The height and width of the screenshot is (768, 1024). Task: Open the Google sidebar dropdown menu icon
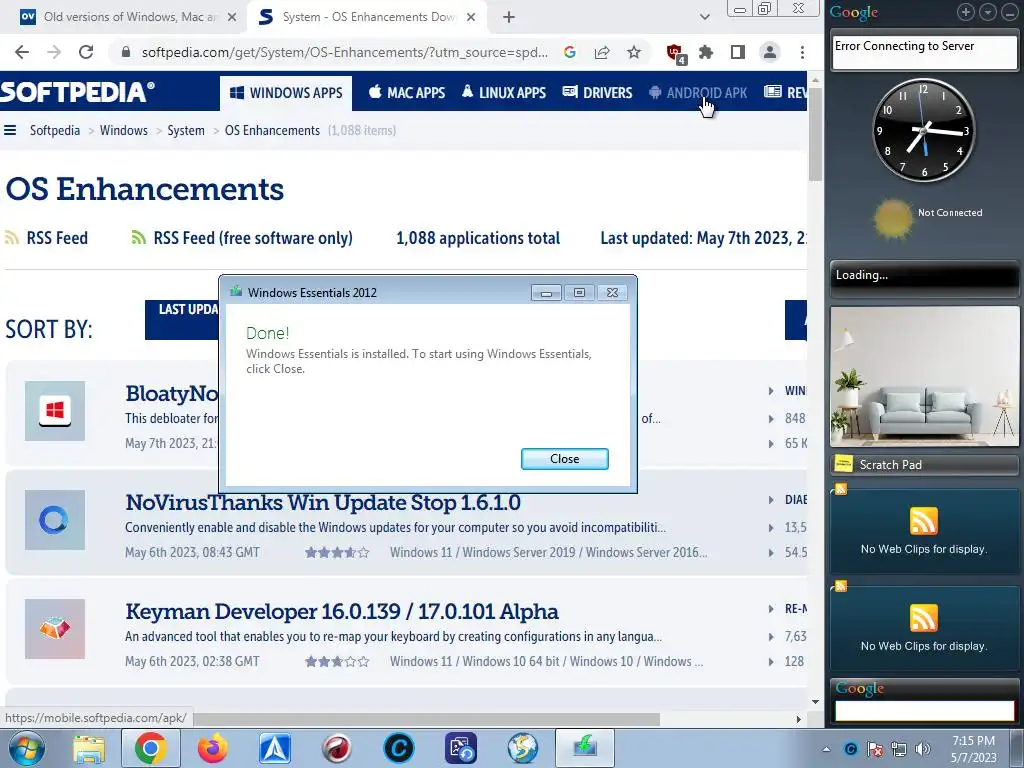point(987,12)
